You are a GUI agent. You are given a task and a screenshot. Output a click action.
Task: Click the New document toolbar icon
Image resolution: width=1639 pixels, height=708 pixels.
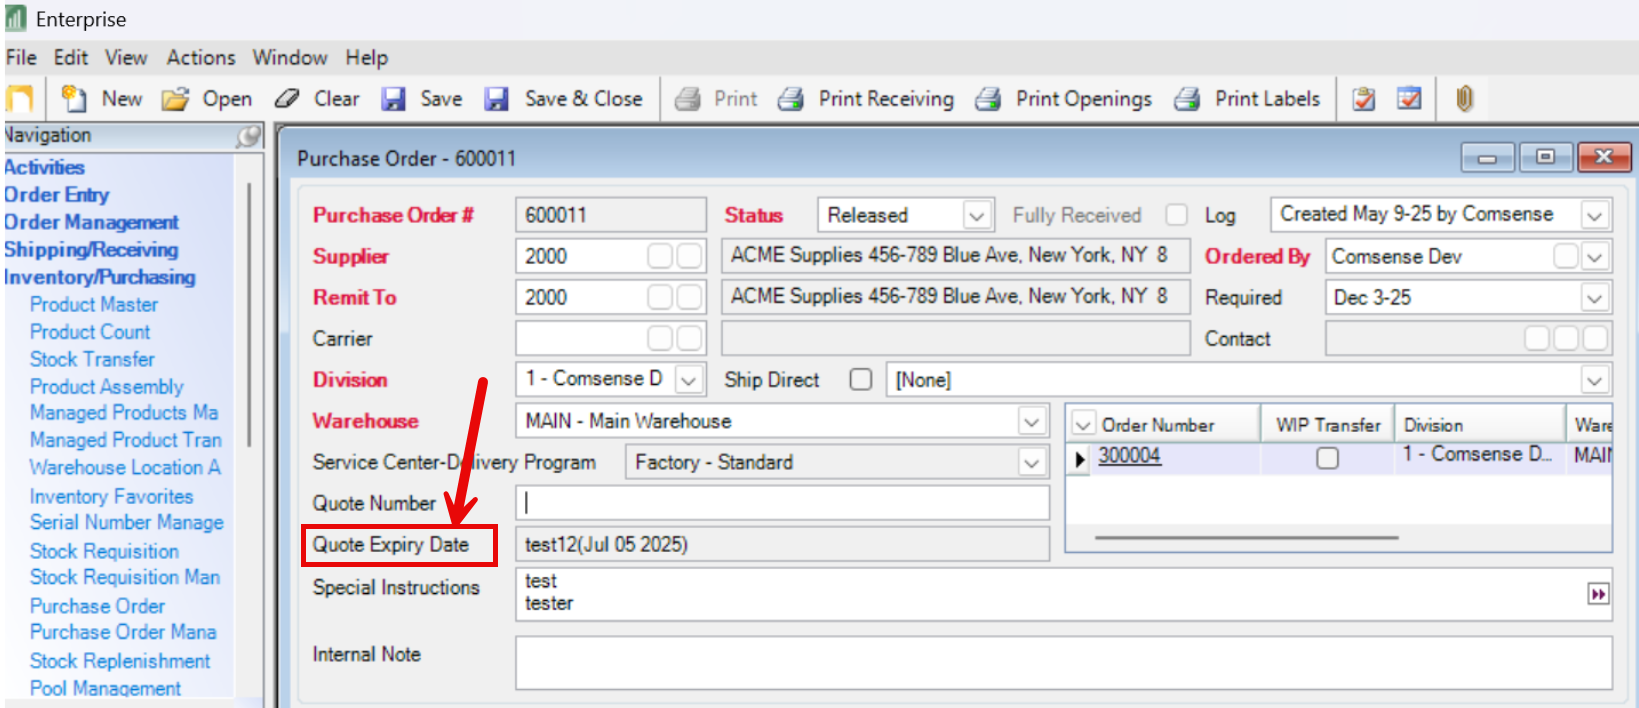[x=74, y=98]
